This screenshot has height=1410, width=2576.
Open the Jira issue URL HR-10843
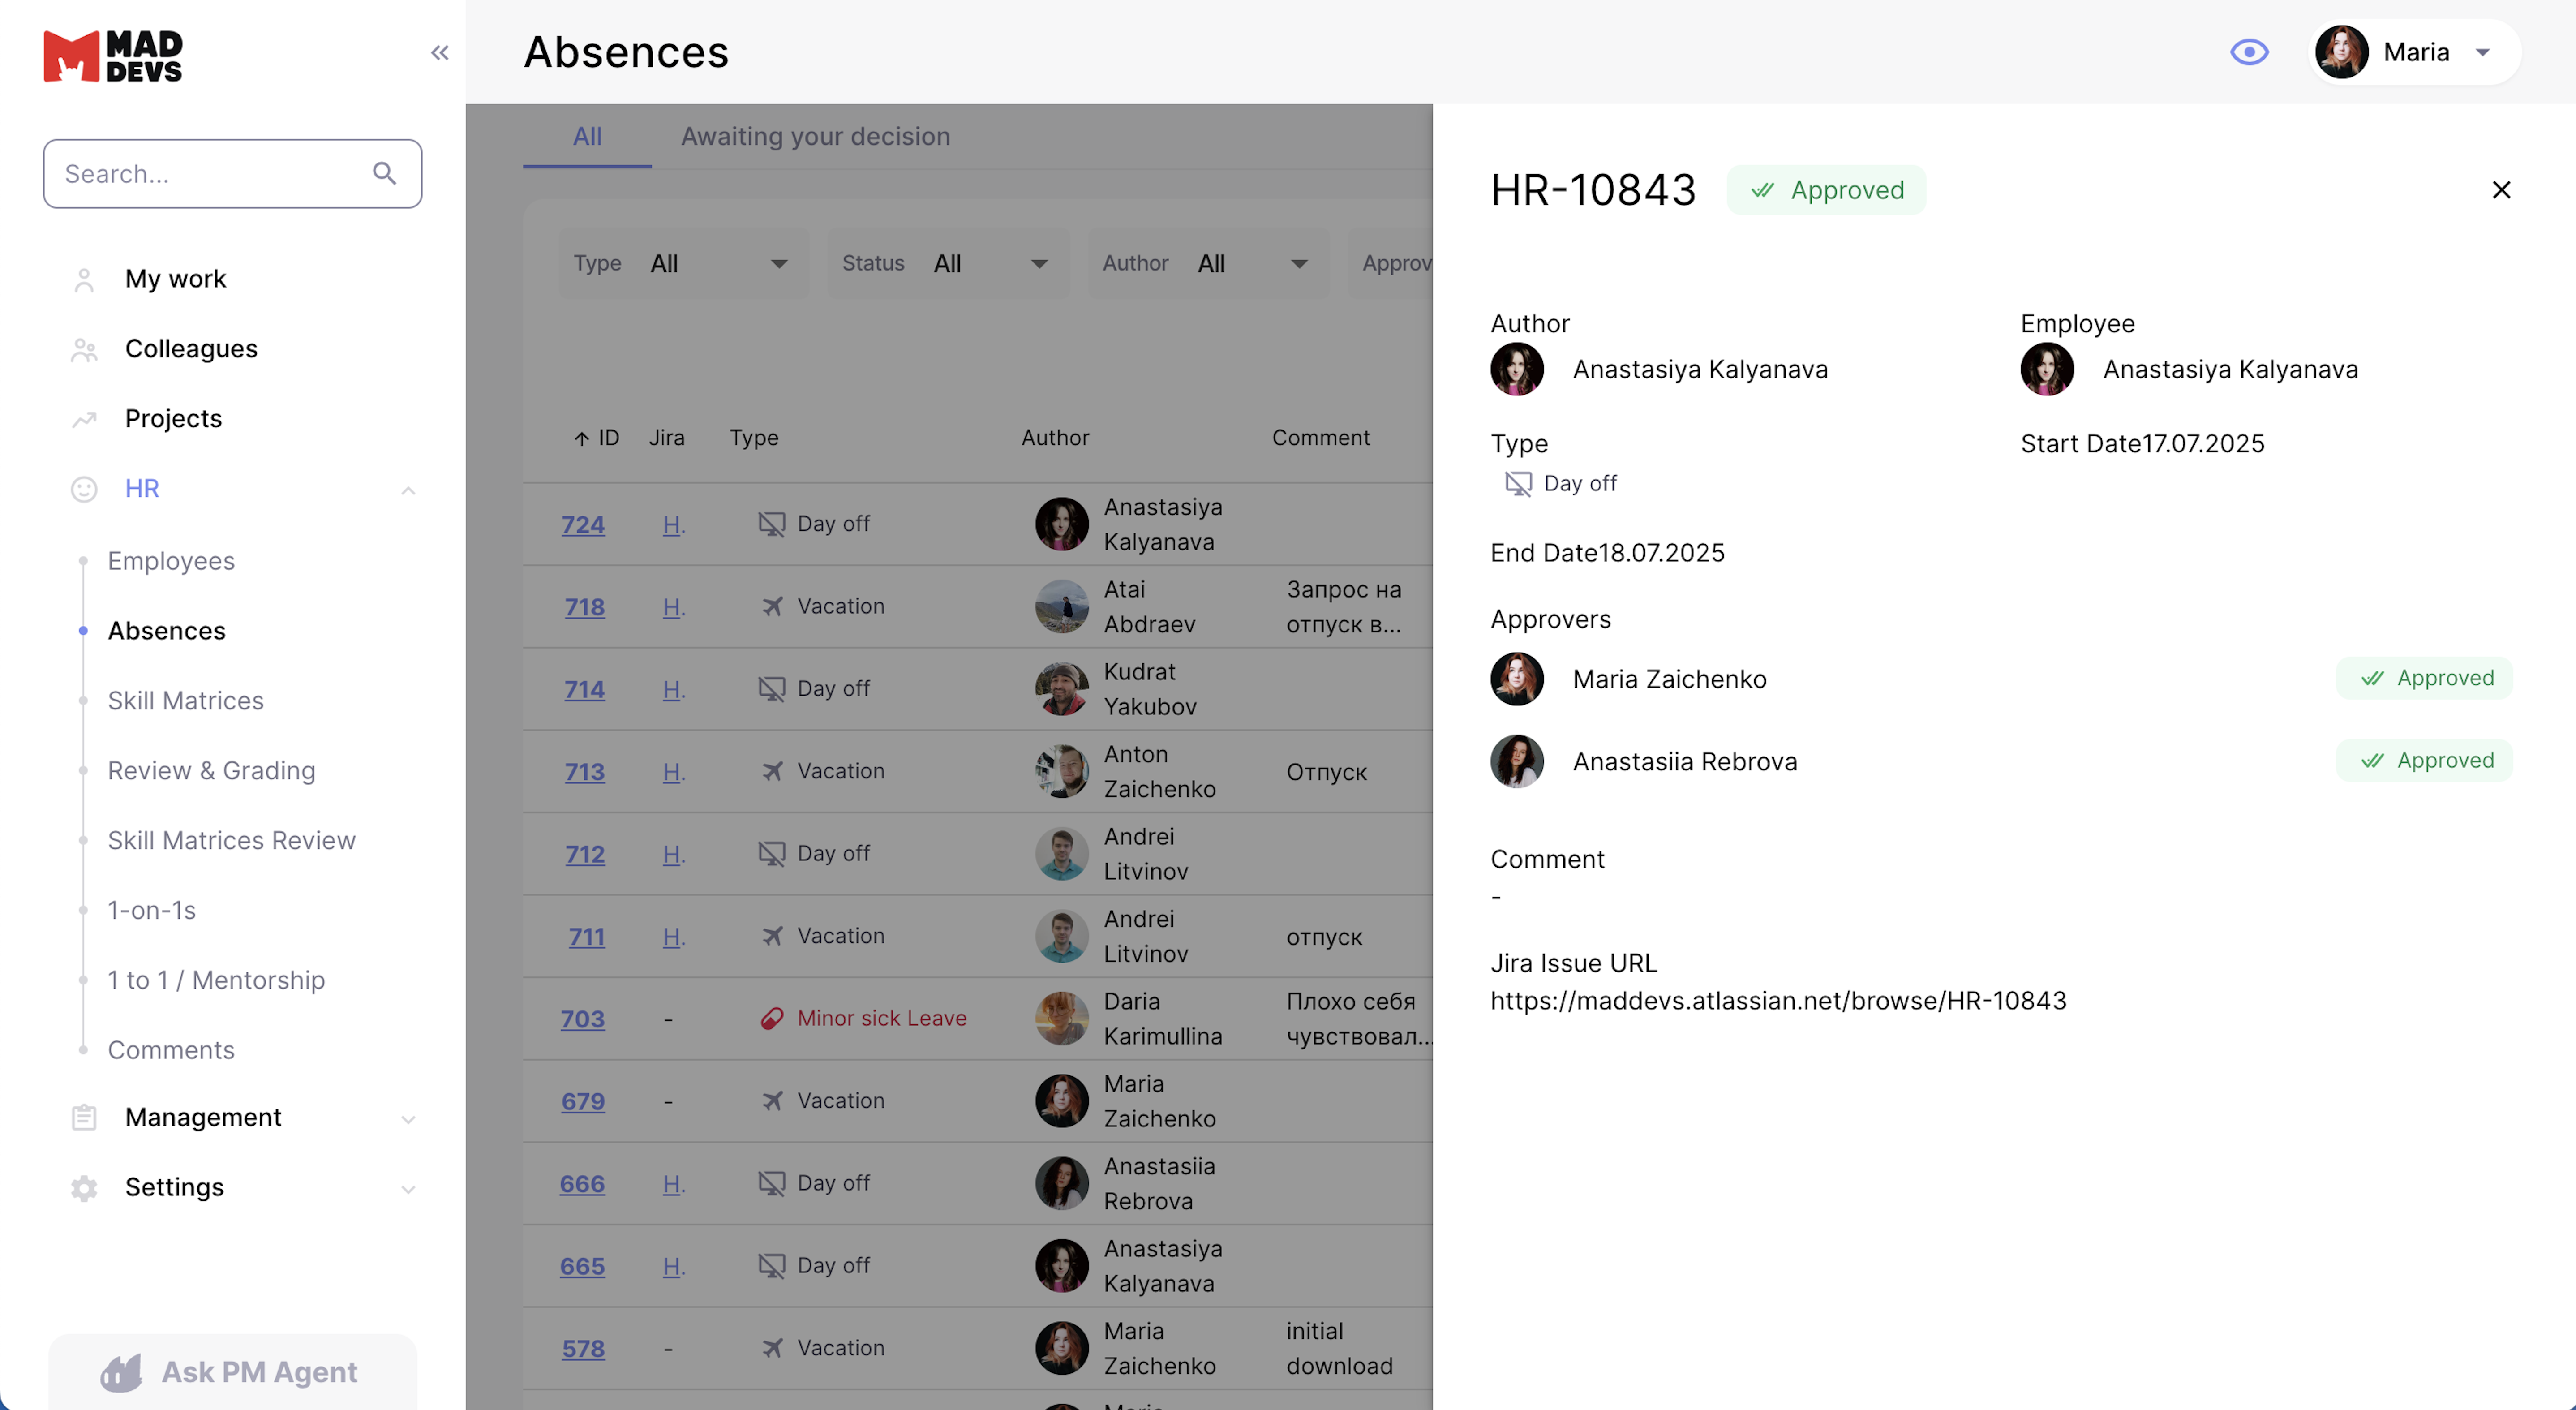pos(1778,1001)
